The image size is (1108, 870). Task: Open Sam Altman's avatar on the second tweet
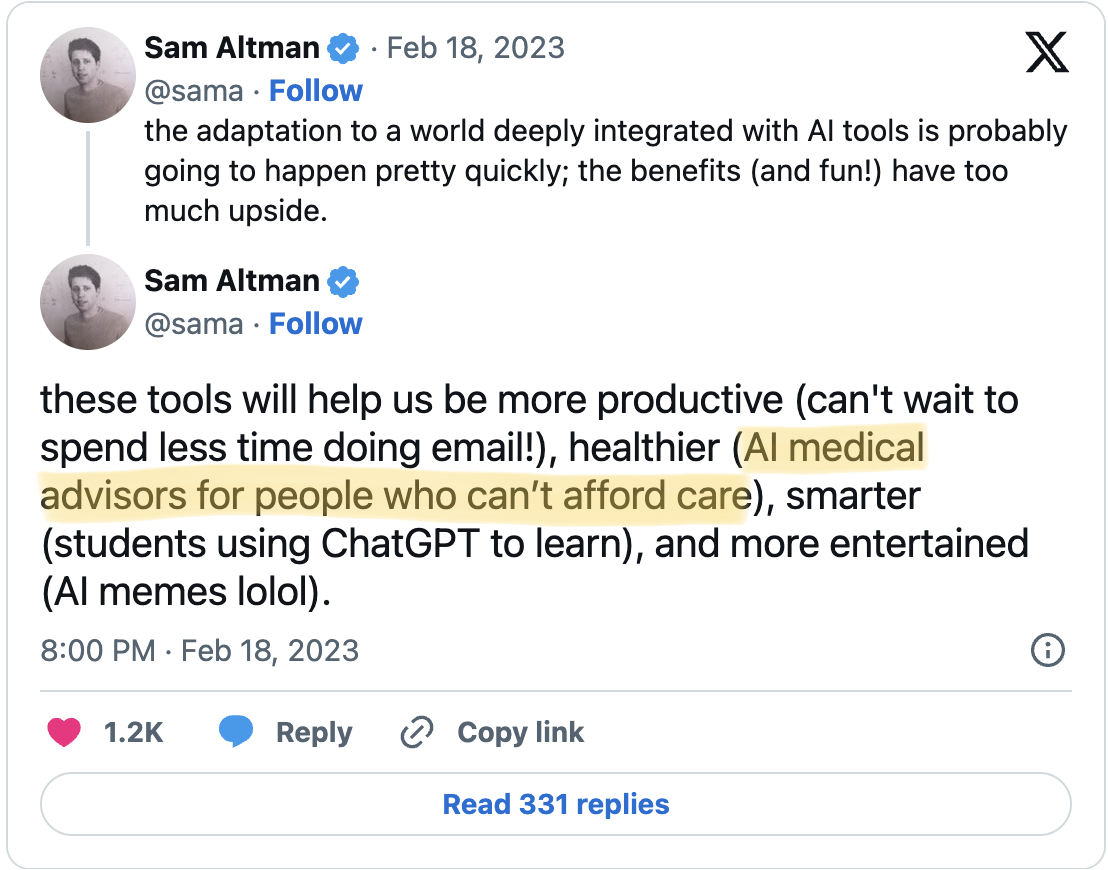87,301
